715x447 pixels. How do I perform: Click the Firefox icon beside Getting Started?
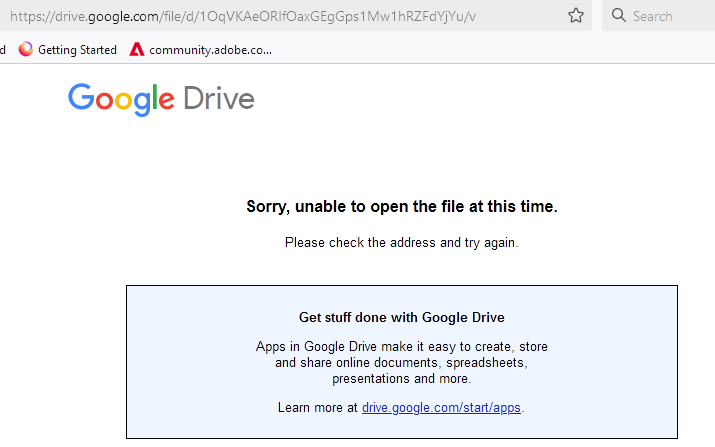point(26,49)
